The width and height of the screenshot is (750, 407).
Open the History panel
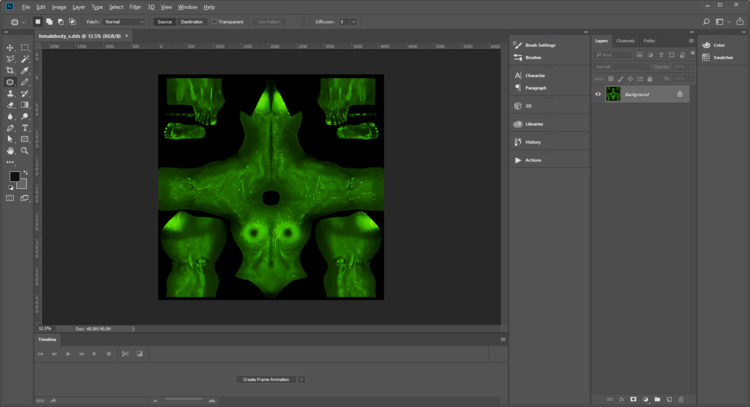(533, 142)
